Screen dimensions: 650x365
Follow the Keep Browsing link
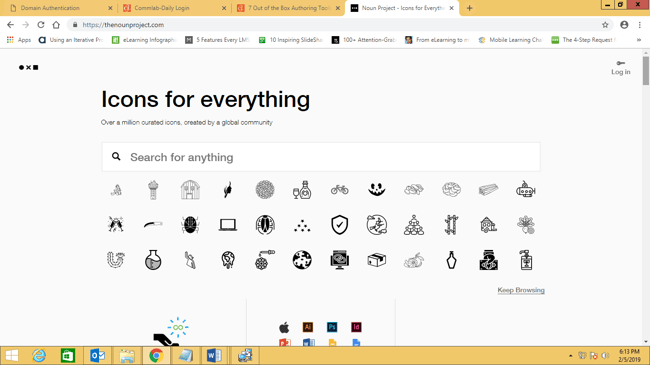coord(521,290)
